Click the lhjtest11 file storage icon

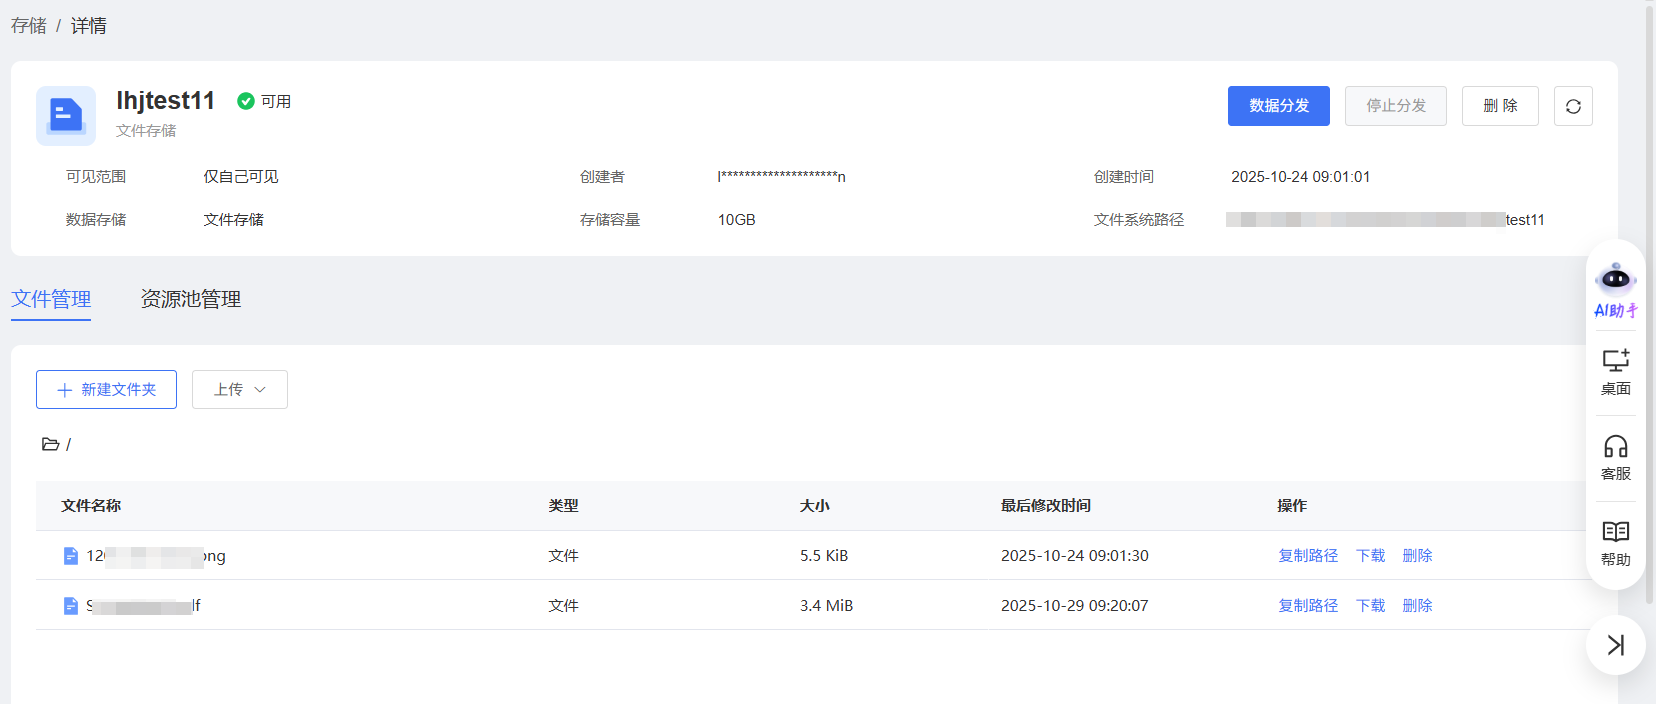pyautogui.click(x=66, y=116)
